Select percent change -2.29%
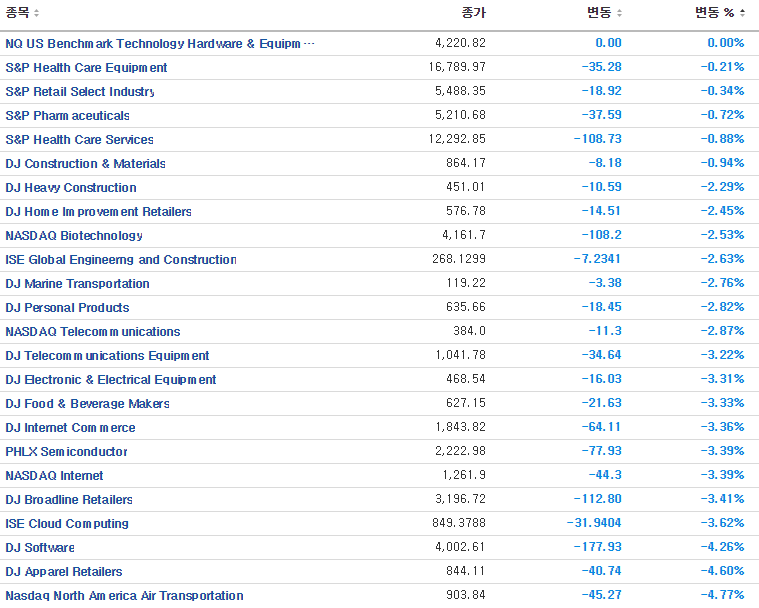 [x=722, y=187]
